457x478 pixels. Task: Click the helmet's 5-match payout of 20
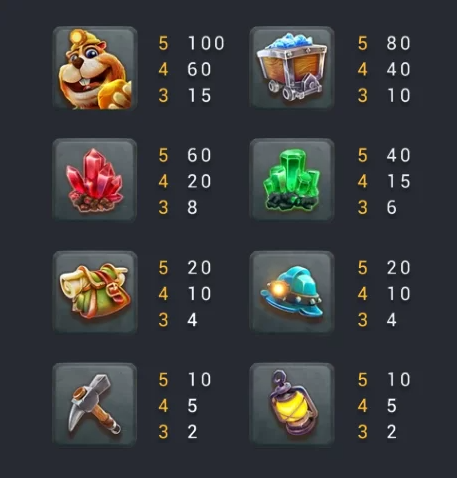pyautogui.click(x=398, y=268)
